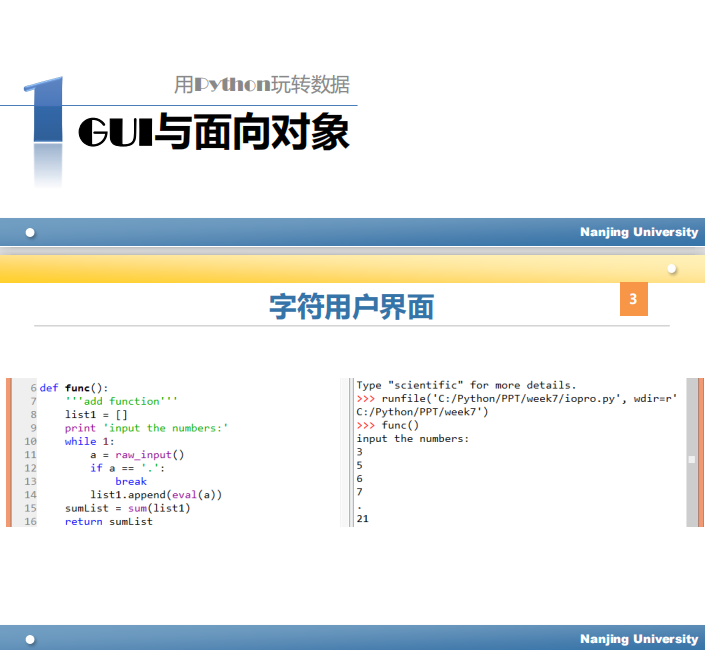Click the white dot on the yellow banner
This screenshot has width=705, height=650.
672,269
